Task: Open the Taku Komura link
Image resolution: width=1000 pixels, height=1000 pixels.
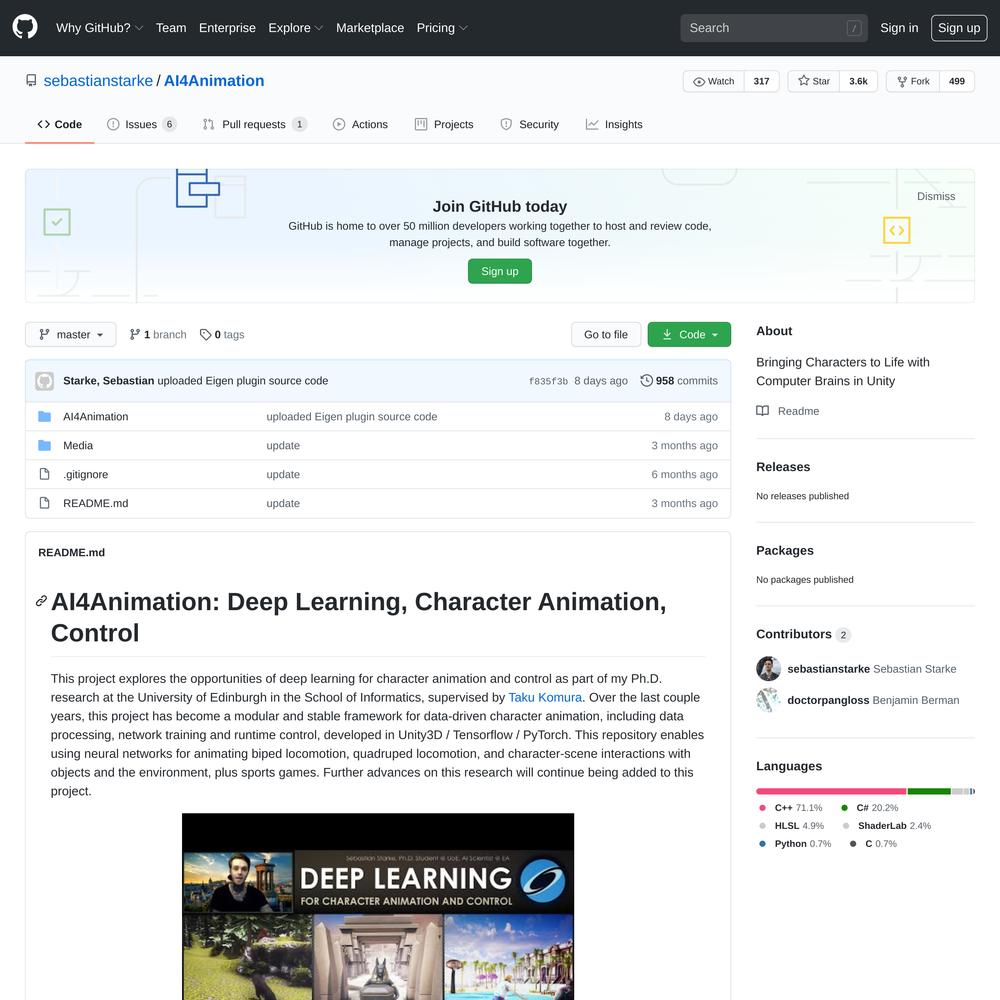Action: coord(545,697)
